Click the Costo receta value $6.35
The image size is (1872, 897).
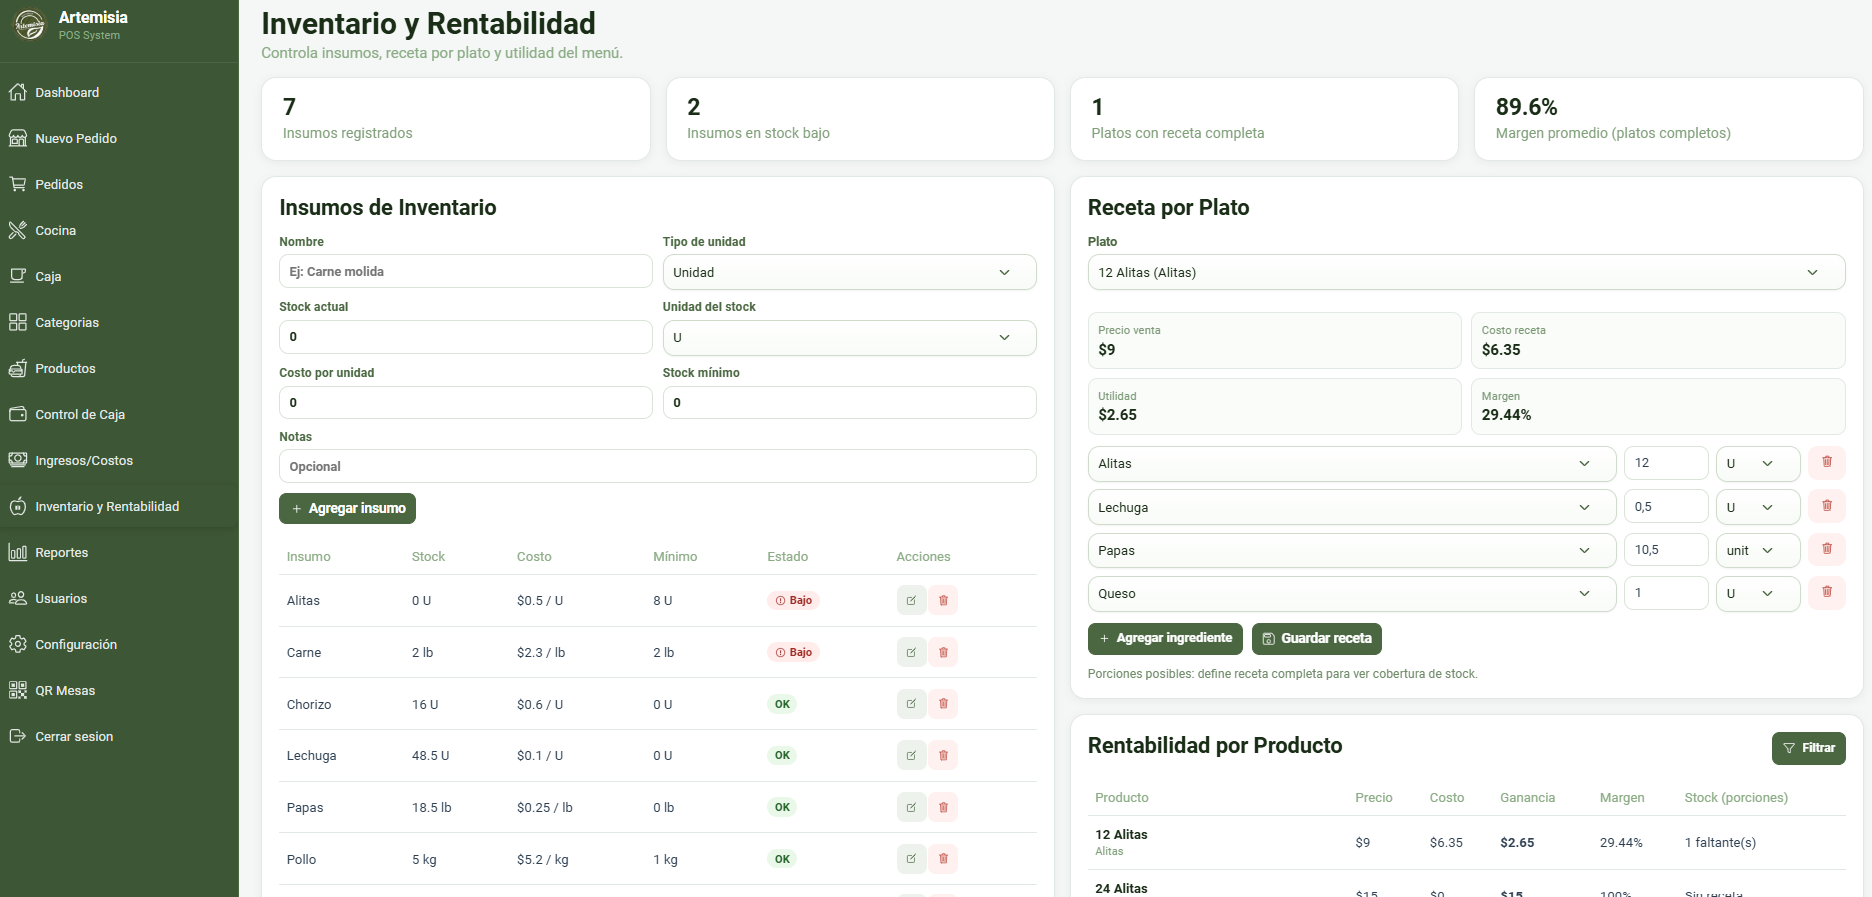tap(1501, 350)
